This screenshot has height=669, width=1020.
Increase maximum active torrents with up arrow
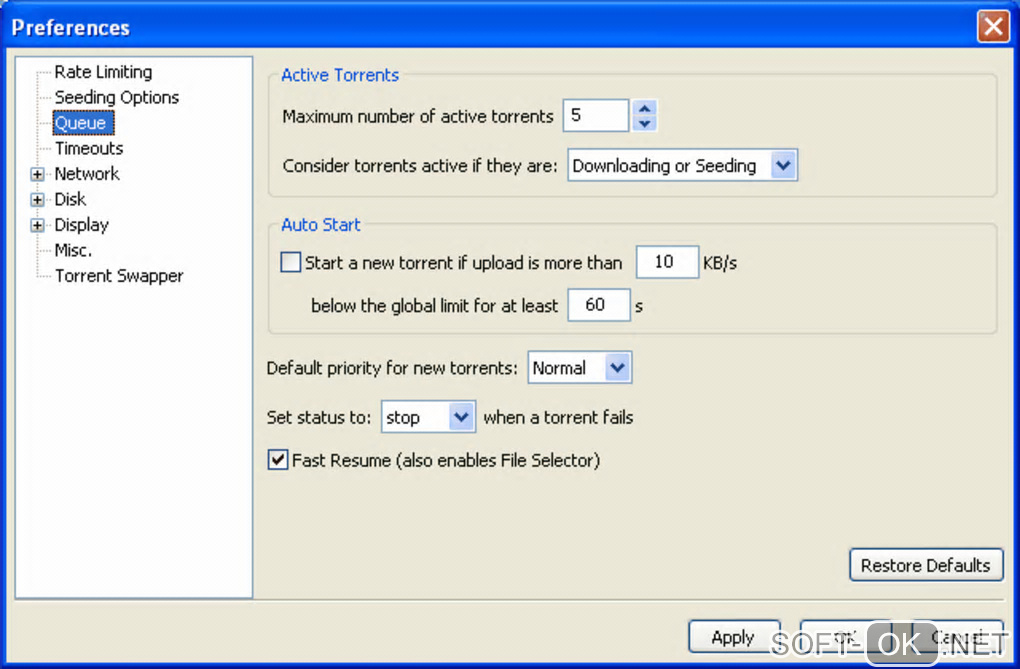pos(644,108)
